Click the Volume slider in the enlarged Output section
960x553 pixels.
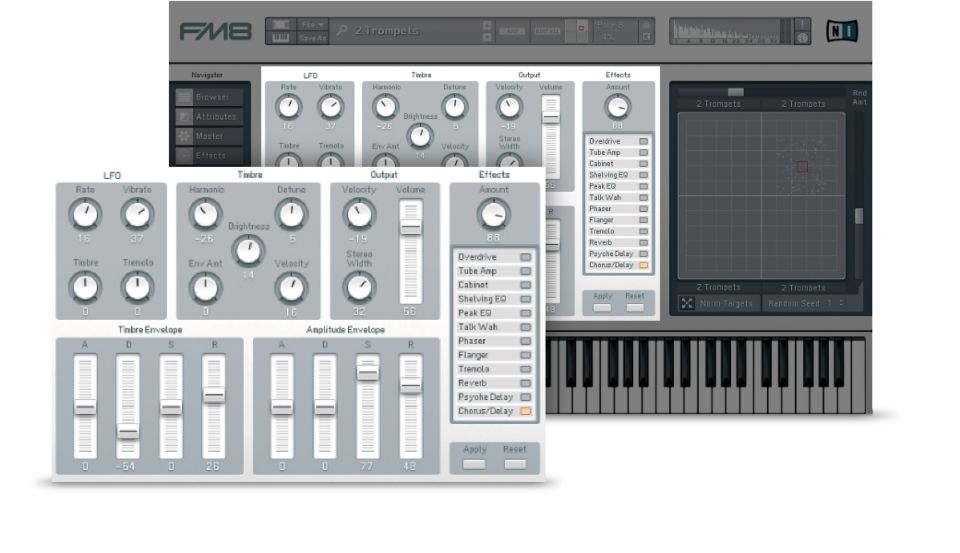411,228
